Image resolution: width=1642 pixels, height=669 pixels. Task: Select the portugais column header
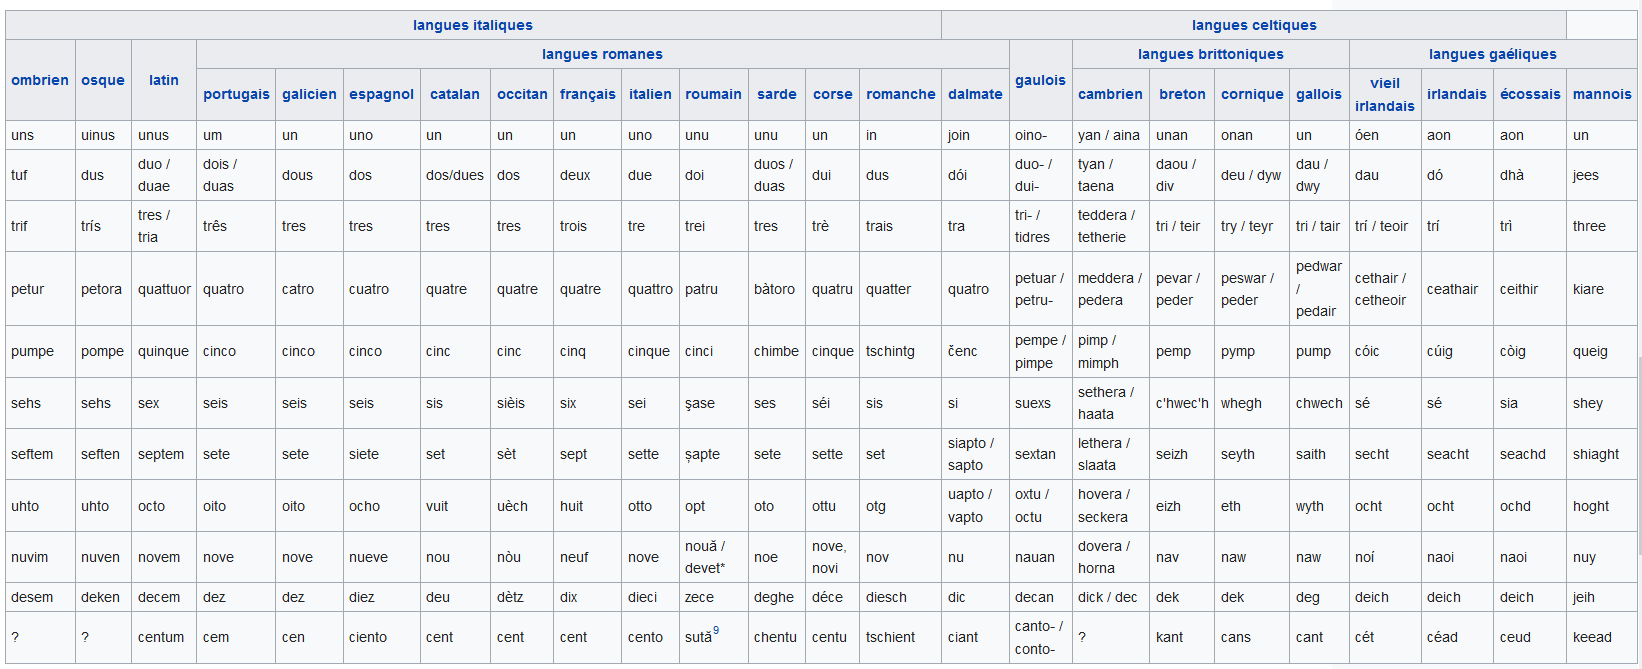[236, 94]
